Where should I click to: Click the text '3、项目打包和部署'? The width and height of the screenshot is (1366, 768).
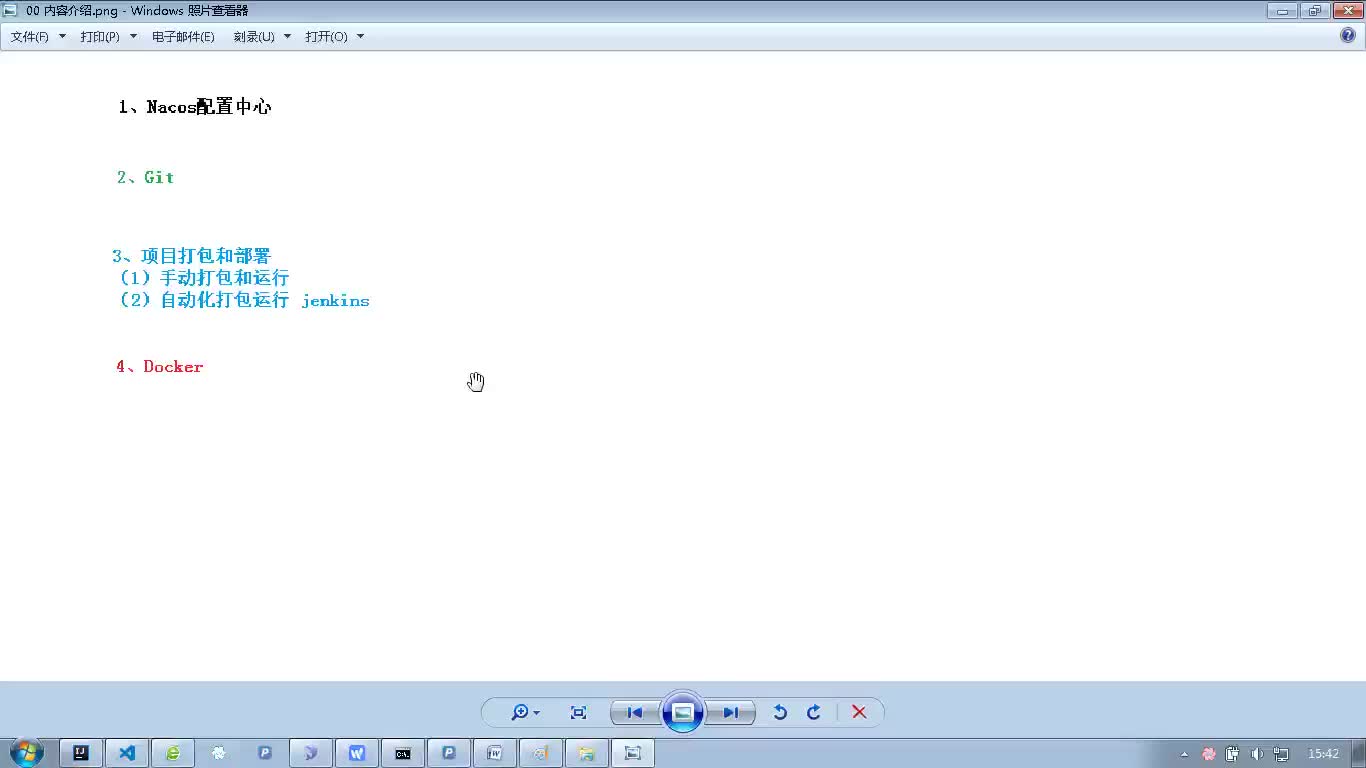coord(192,256)
